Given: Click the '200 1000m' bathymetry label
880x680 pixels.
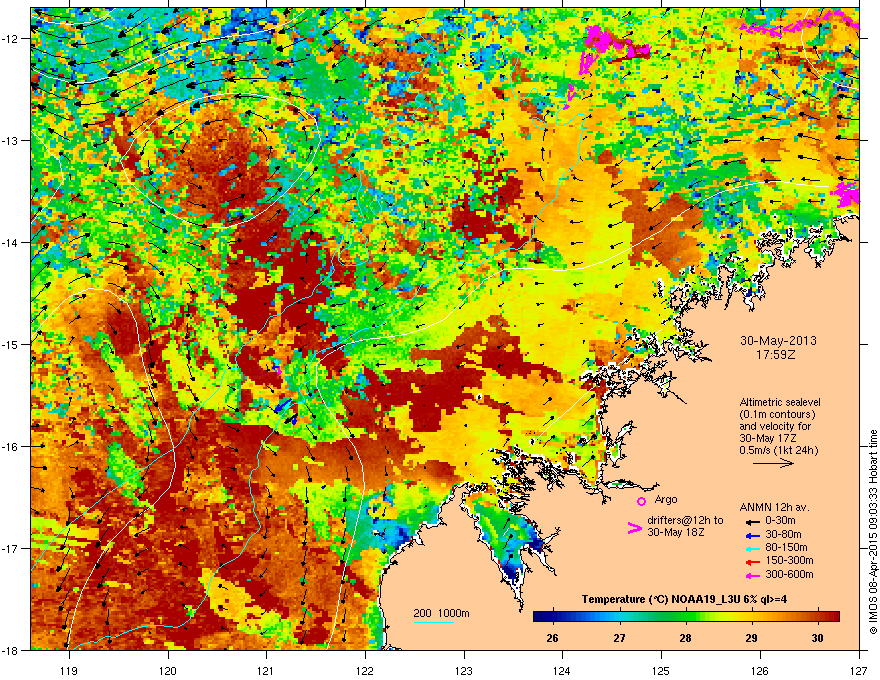Looking at the screenshot, I should click(441, 613).
